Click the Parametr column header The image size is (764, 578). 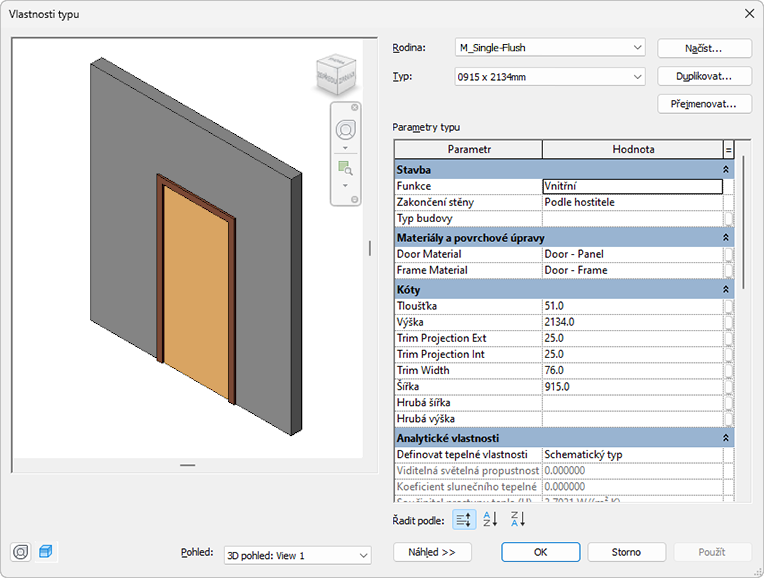click(468, 150)
